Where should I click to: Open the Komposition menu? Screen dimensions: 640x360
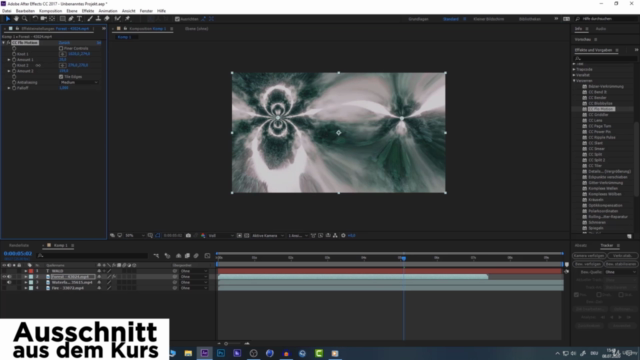pyautogui.click(x=50, y=11)
